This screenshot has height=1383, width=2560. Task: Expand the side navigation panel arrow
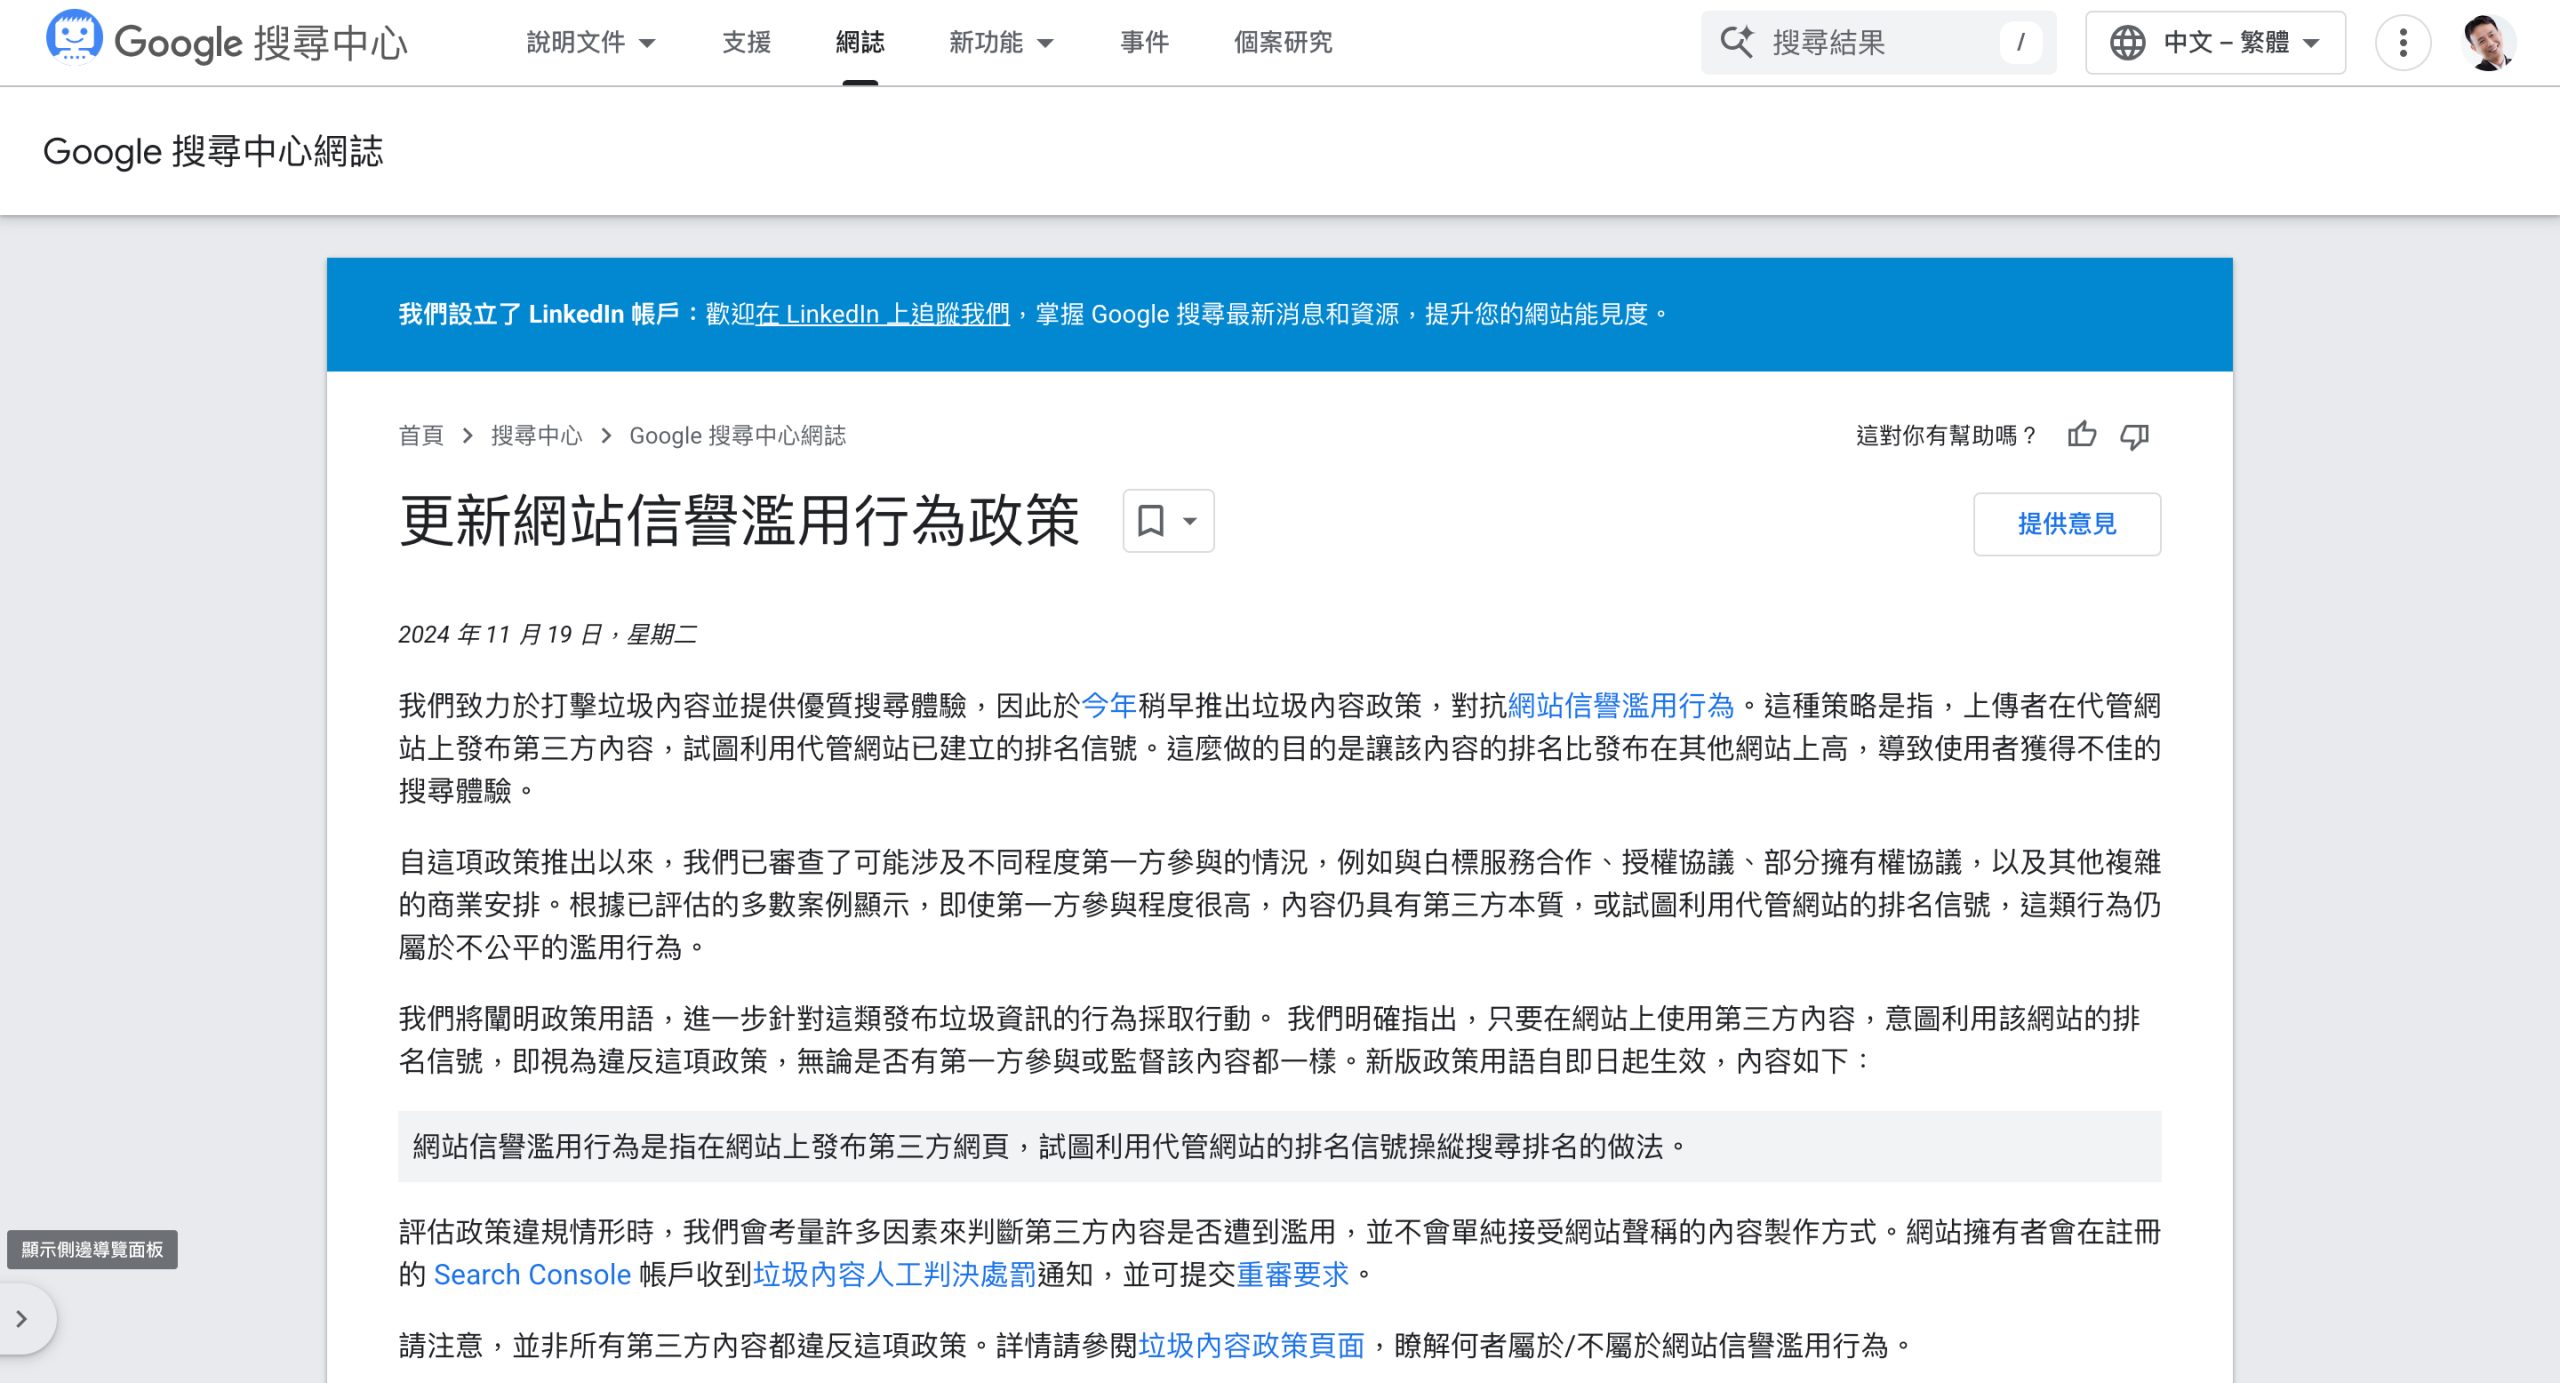(x=22, y=1319)
